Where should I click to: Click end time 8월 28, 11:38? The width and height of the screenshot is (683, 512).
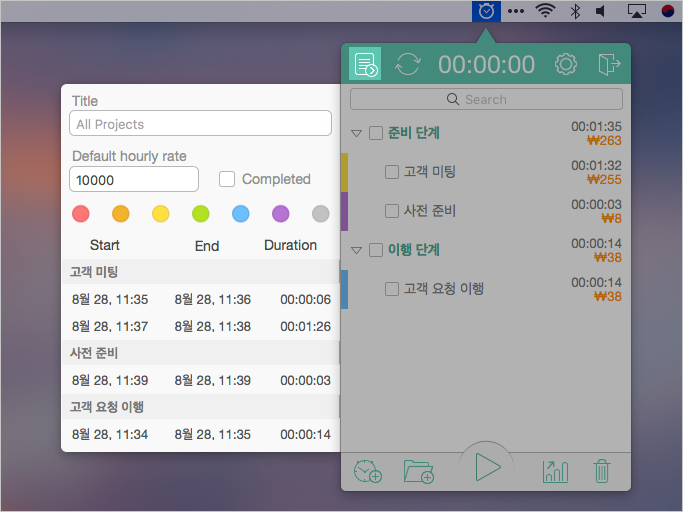[213, 326]
